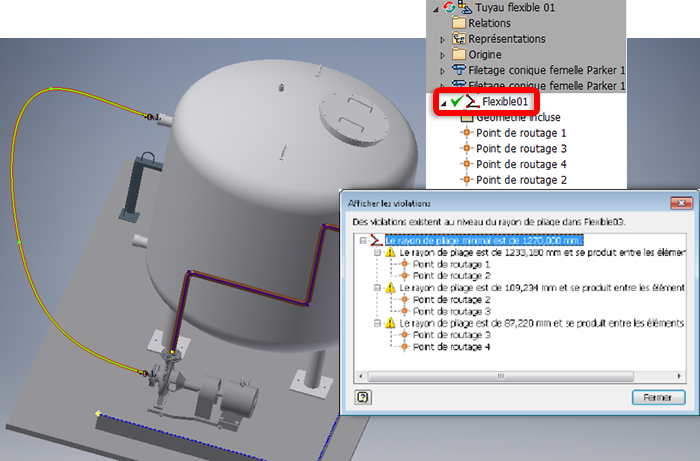Image resolution: width=700 pixels, height=461 pixels.
Task: Select Point de routage 3 under 87,220 mm violation
Action: pyautogui.click(x=451, y=335)
